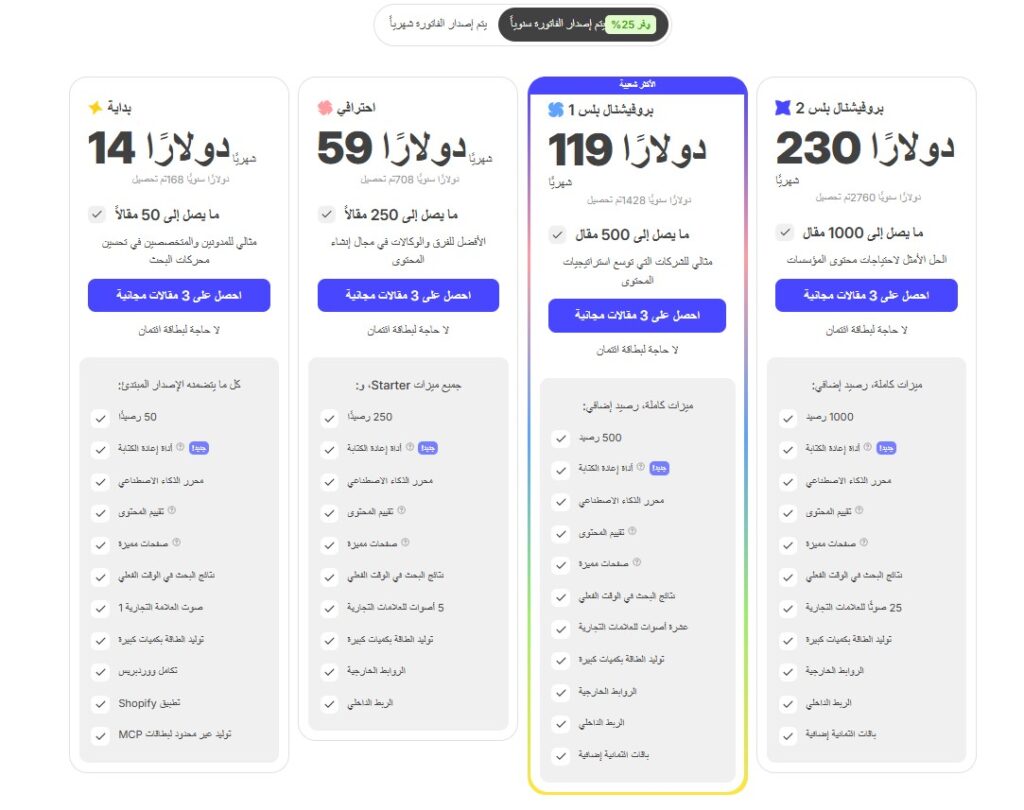Click the blue swirl icon on the بروفيشنال بلس 1 plan
This screenshot has height=810, width=1024.
[556, 110]
